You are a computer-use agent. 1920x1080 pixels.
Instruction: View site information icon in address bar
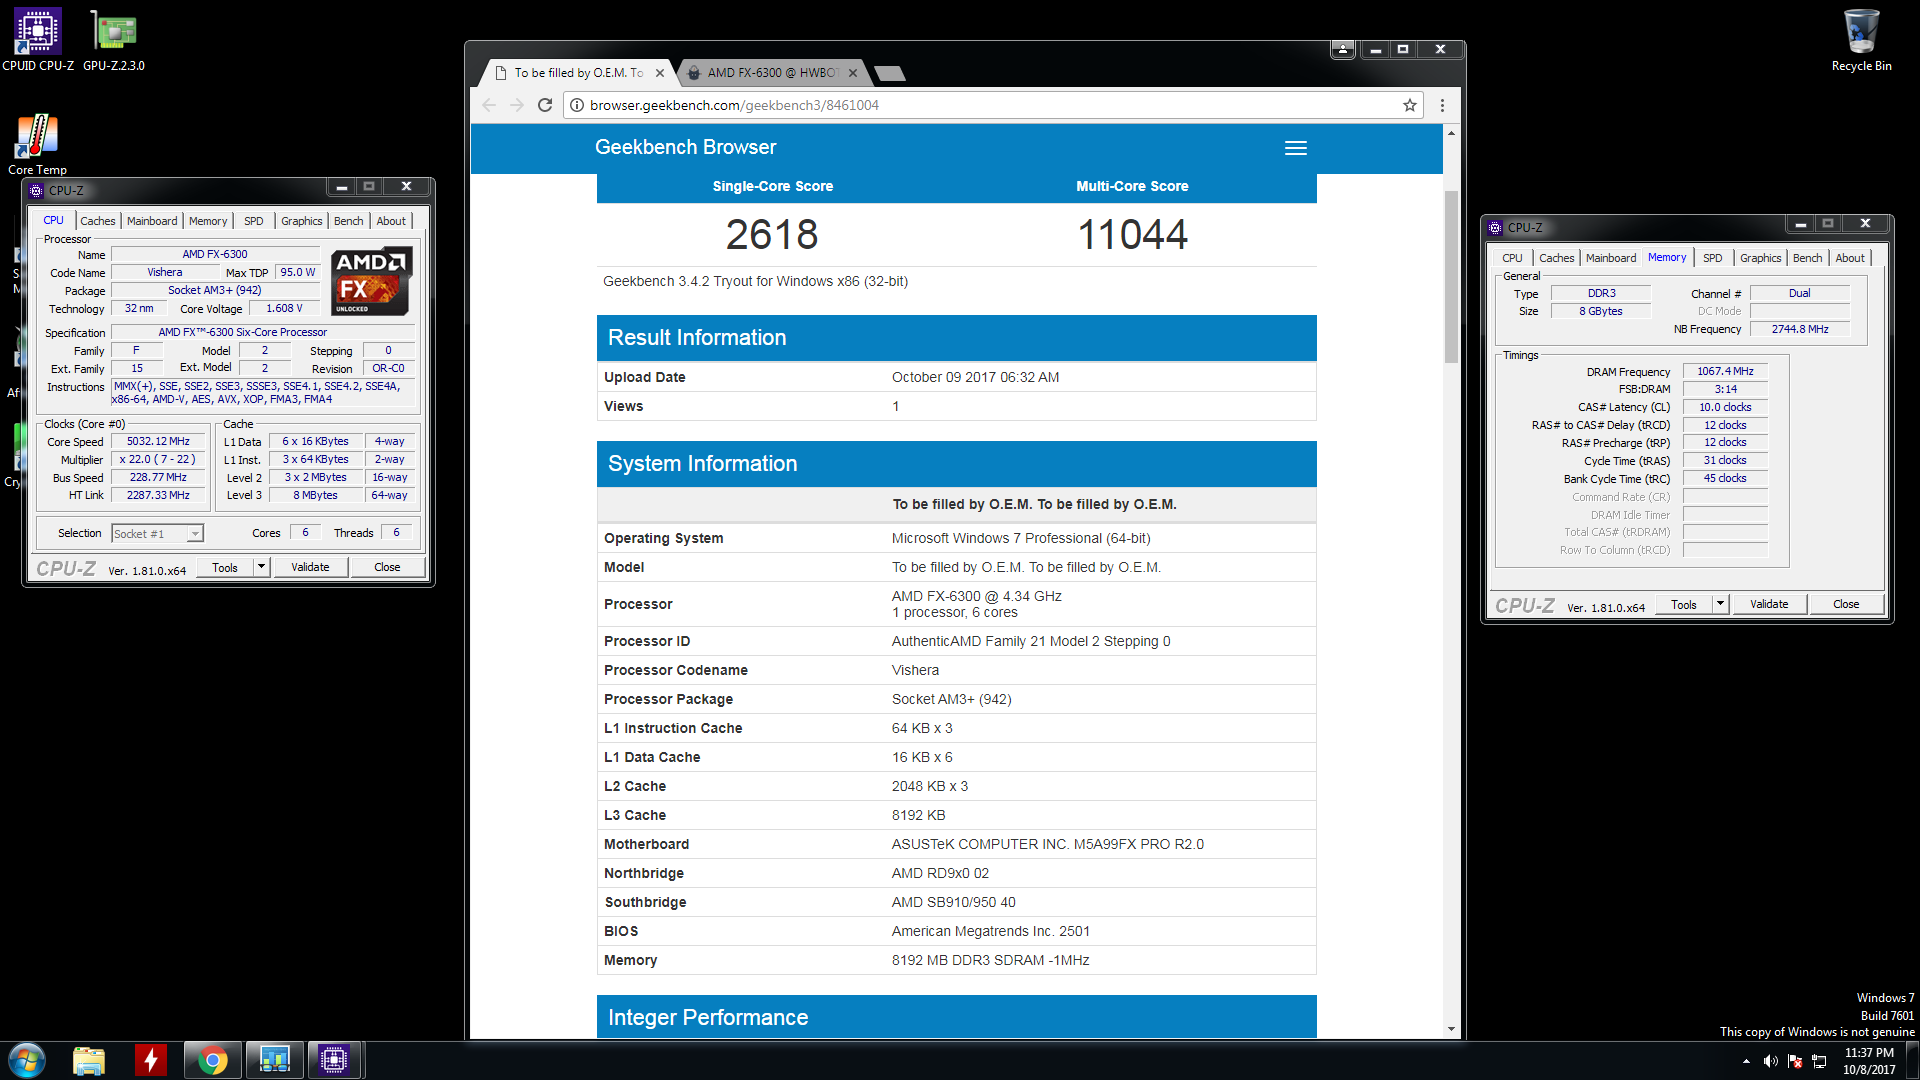click(577, 105)
